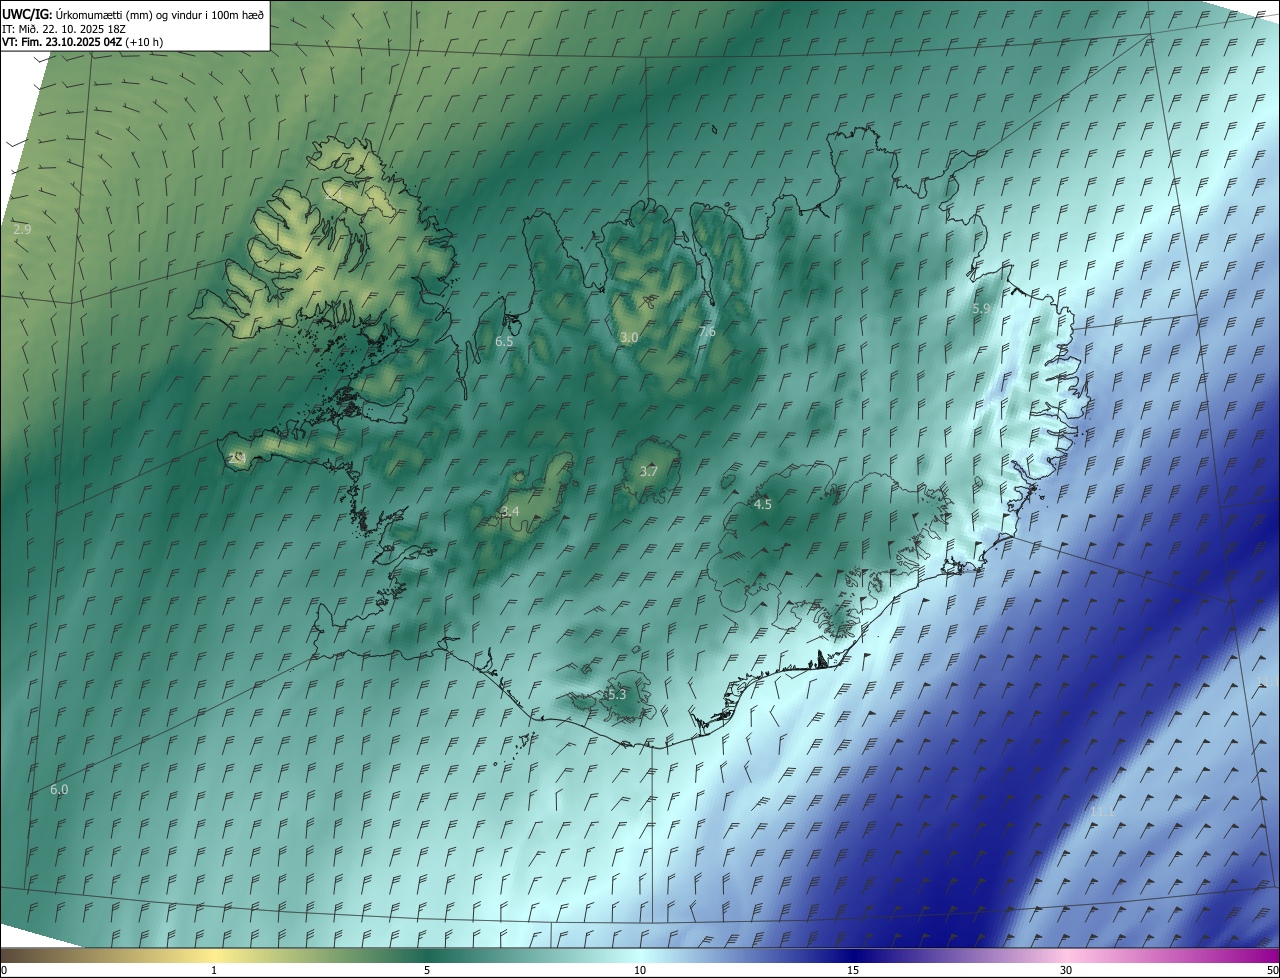Click the colorbar tick label '0'
This screenshot has width=1280, height=978.
pos(4,970)
